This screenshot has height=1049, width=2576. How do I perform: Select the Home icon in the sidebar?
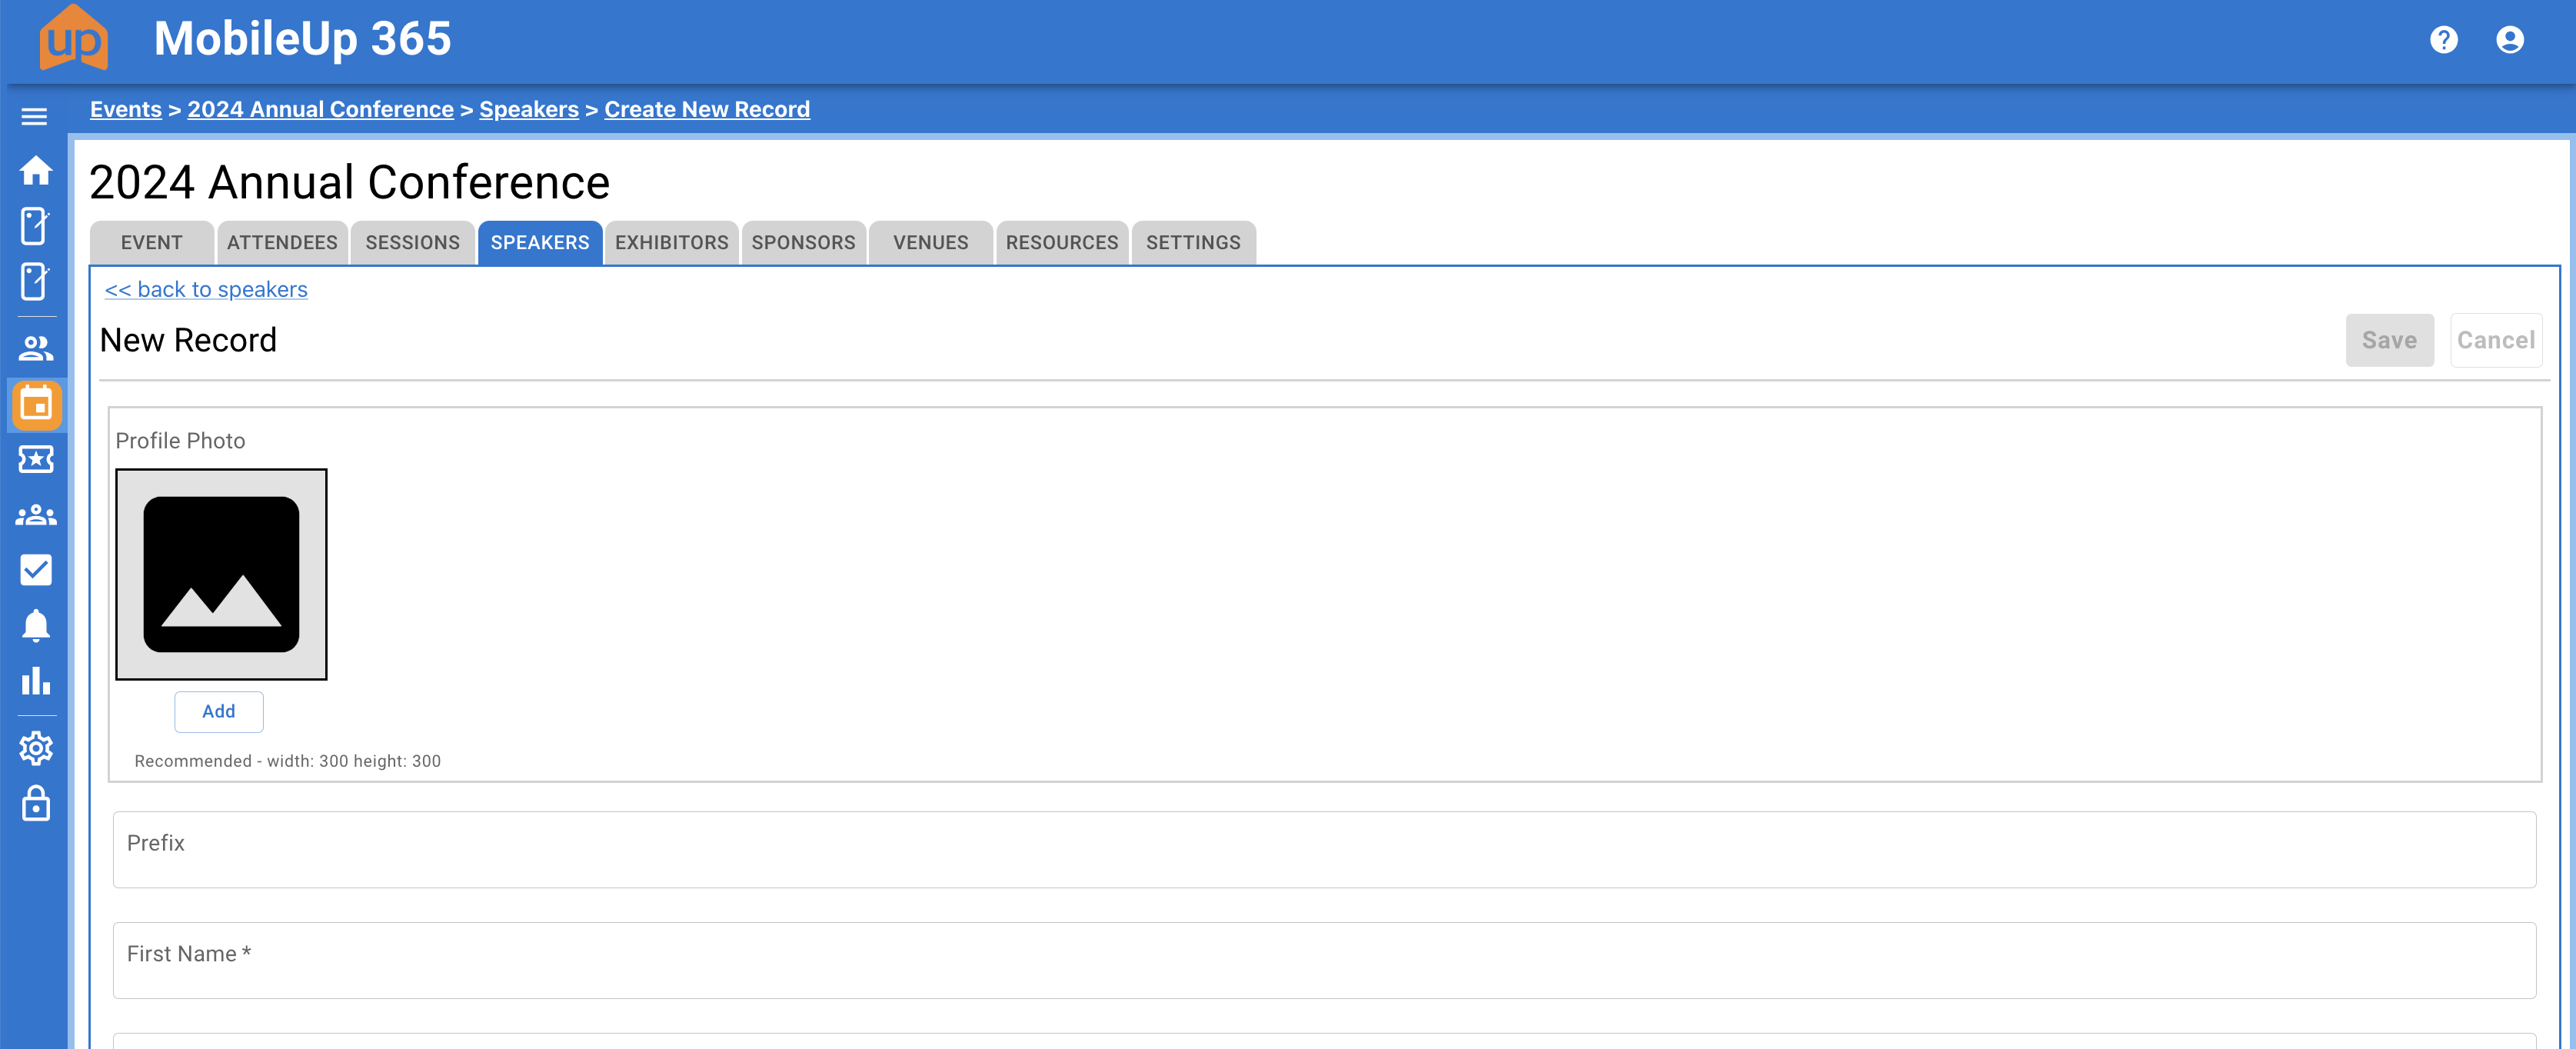[36, 170]
